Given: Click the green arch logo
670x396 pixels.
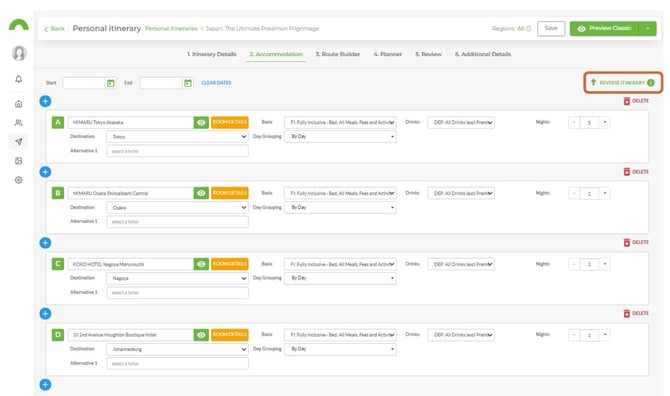Looking at the screenshot, I should 19,25.
